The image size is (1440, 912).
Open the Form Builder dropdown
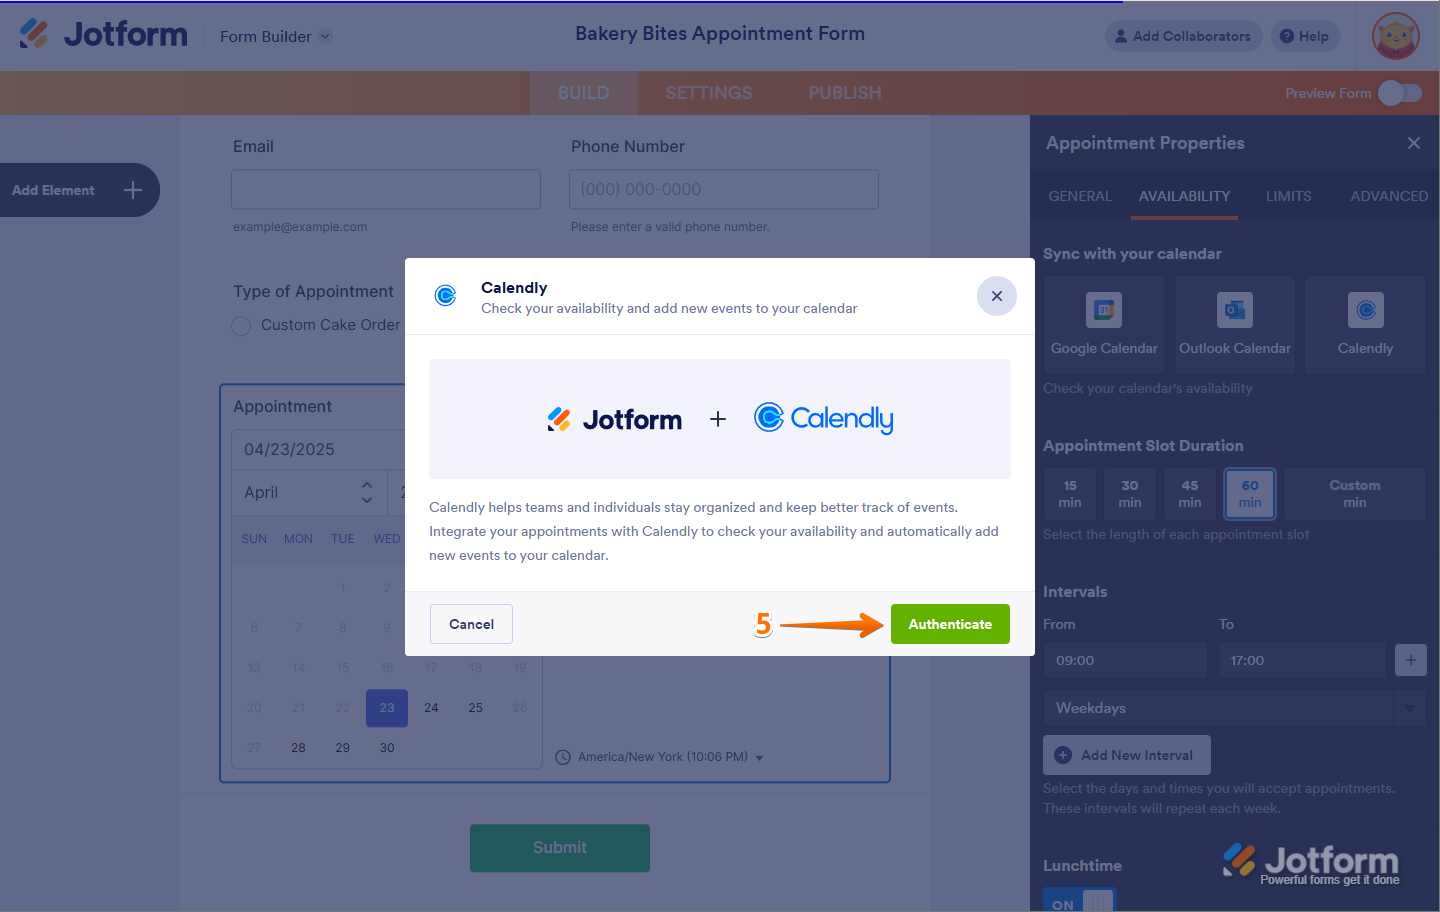tap(275, 36)
